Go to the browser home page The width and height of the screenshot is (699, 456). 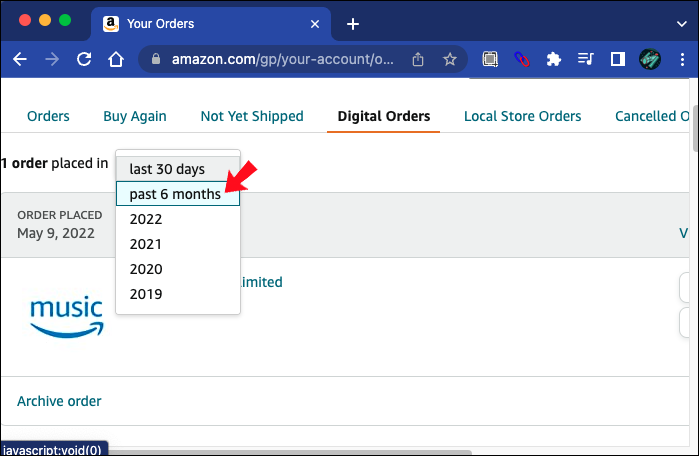[116, 59]
